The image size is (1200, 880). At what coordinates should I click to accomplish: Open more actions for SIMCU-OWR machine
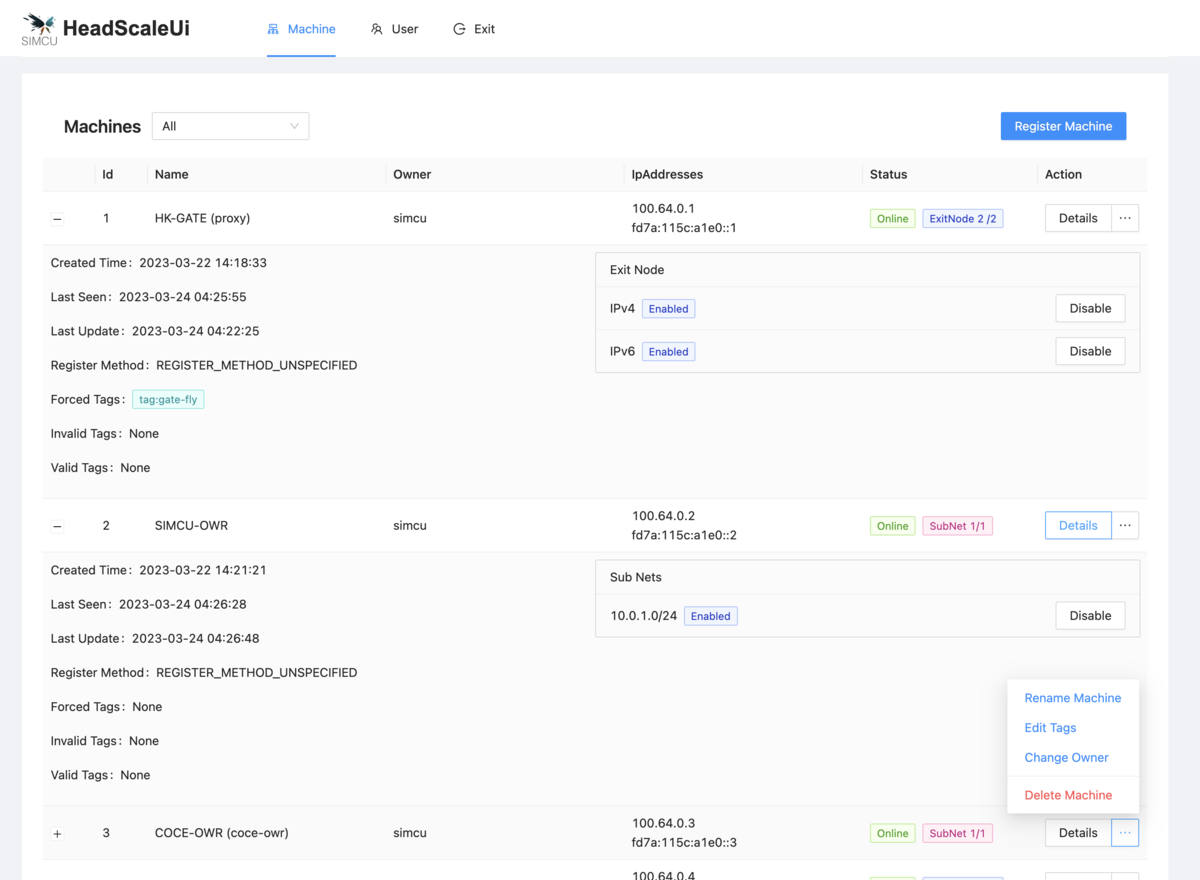[1125, 526]
